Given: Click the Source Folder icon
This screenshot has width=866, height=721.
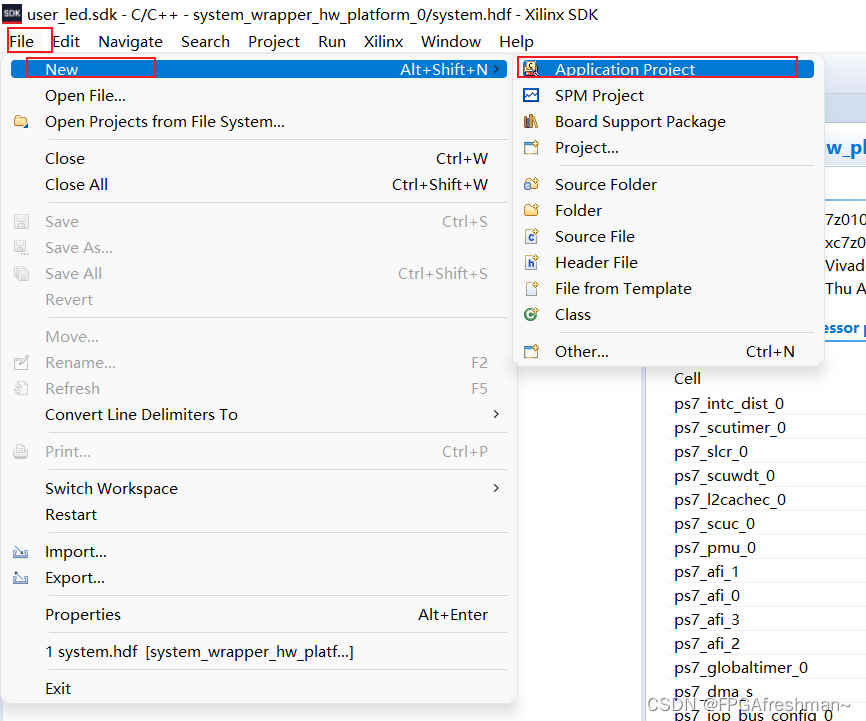Looking at the screenshot, I should 531,184.
